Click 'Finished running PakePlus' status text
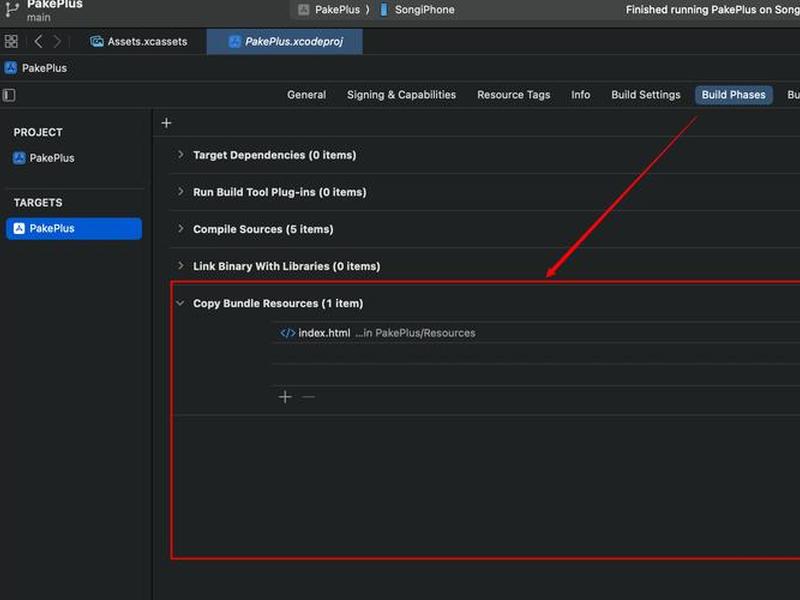The height and width of the screenshot is (600, 800). point(713,9)
